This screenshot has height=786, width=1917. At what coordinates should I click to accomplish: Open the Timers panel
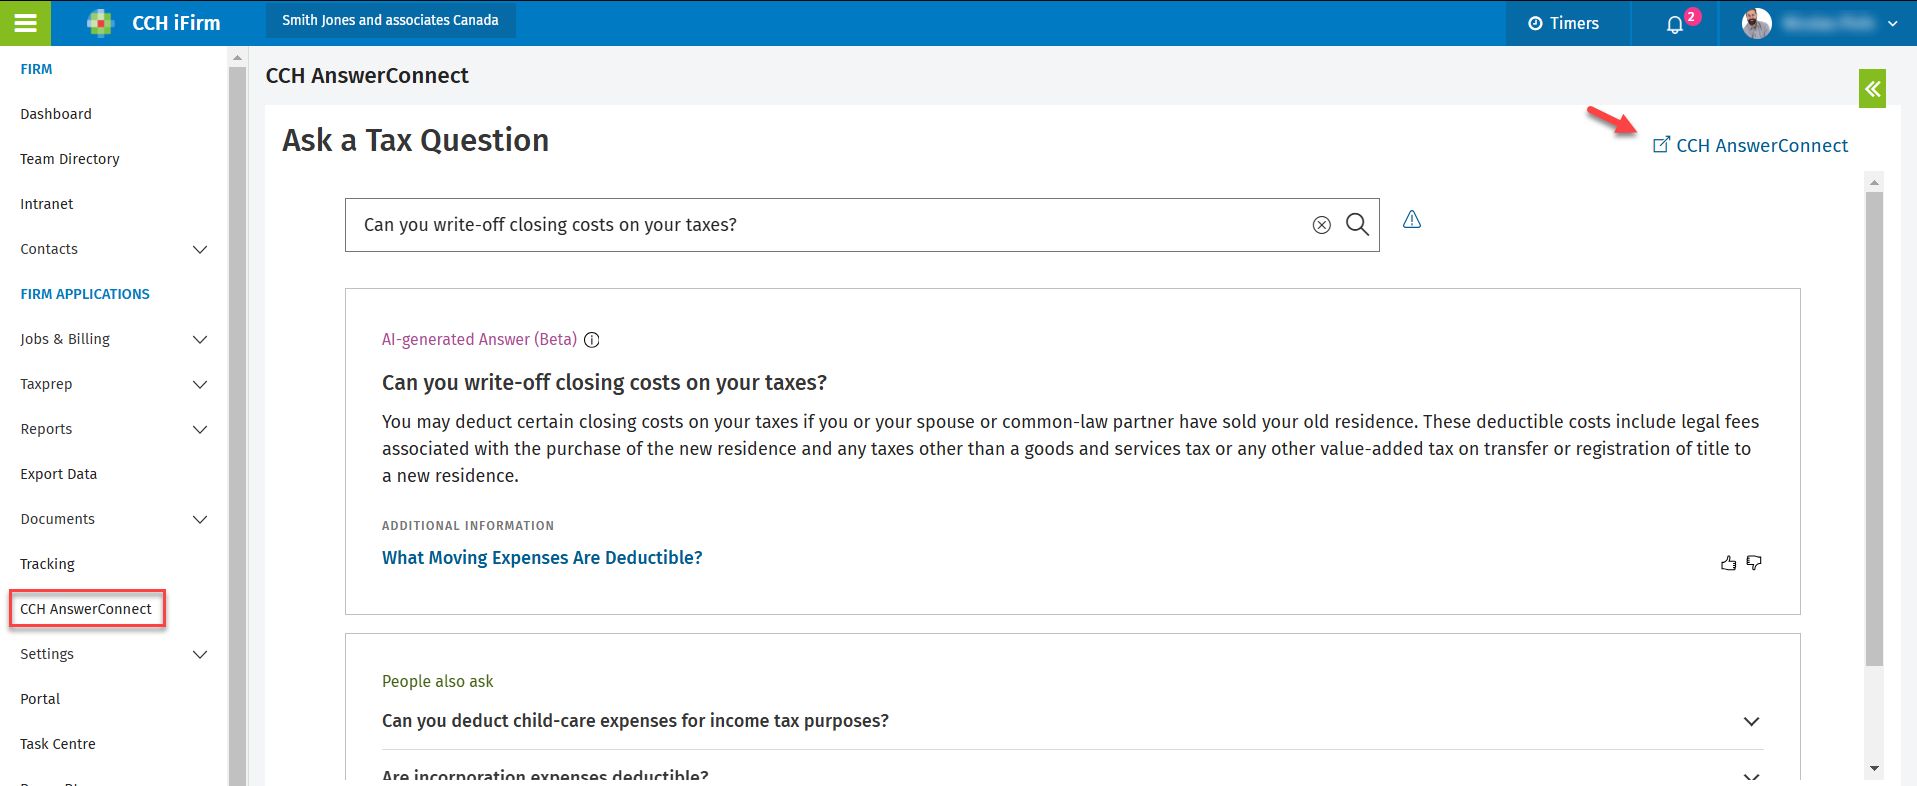click(1563, 23)
